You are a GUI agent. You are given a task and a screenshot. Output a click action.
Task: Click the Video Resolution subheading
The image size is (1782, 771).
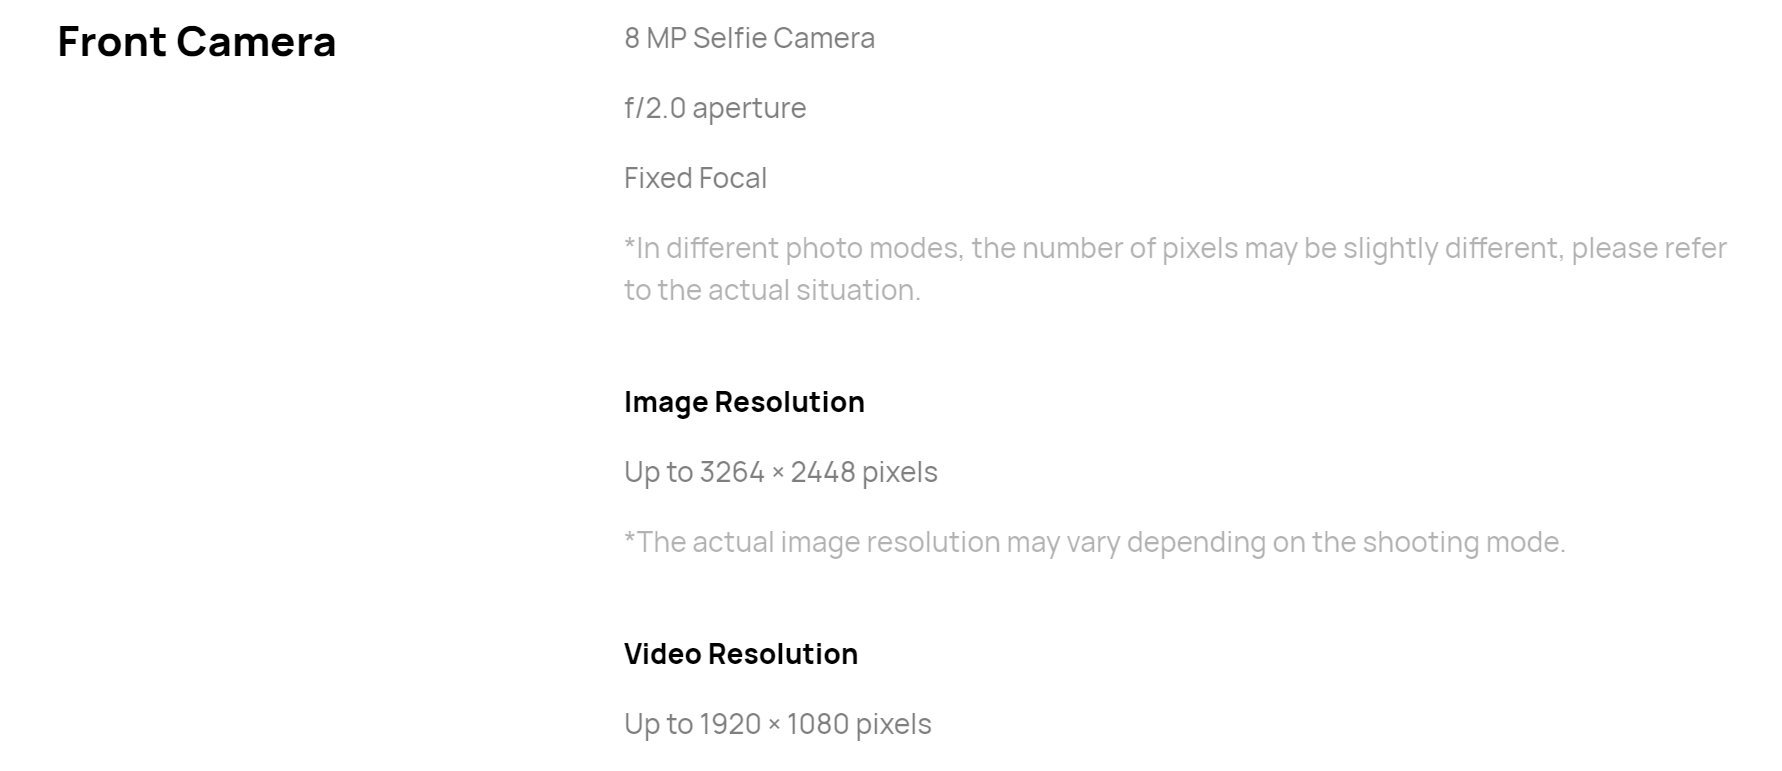click(x=741, y=654)
